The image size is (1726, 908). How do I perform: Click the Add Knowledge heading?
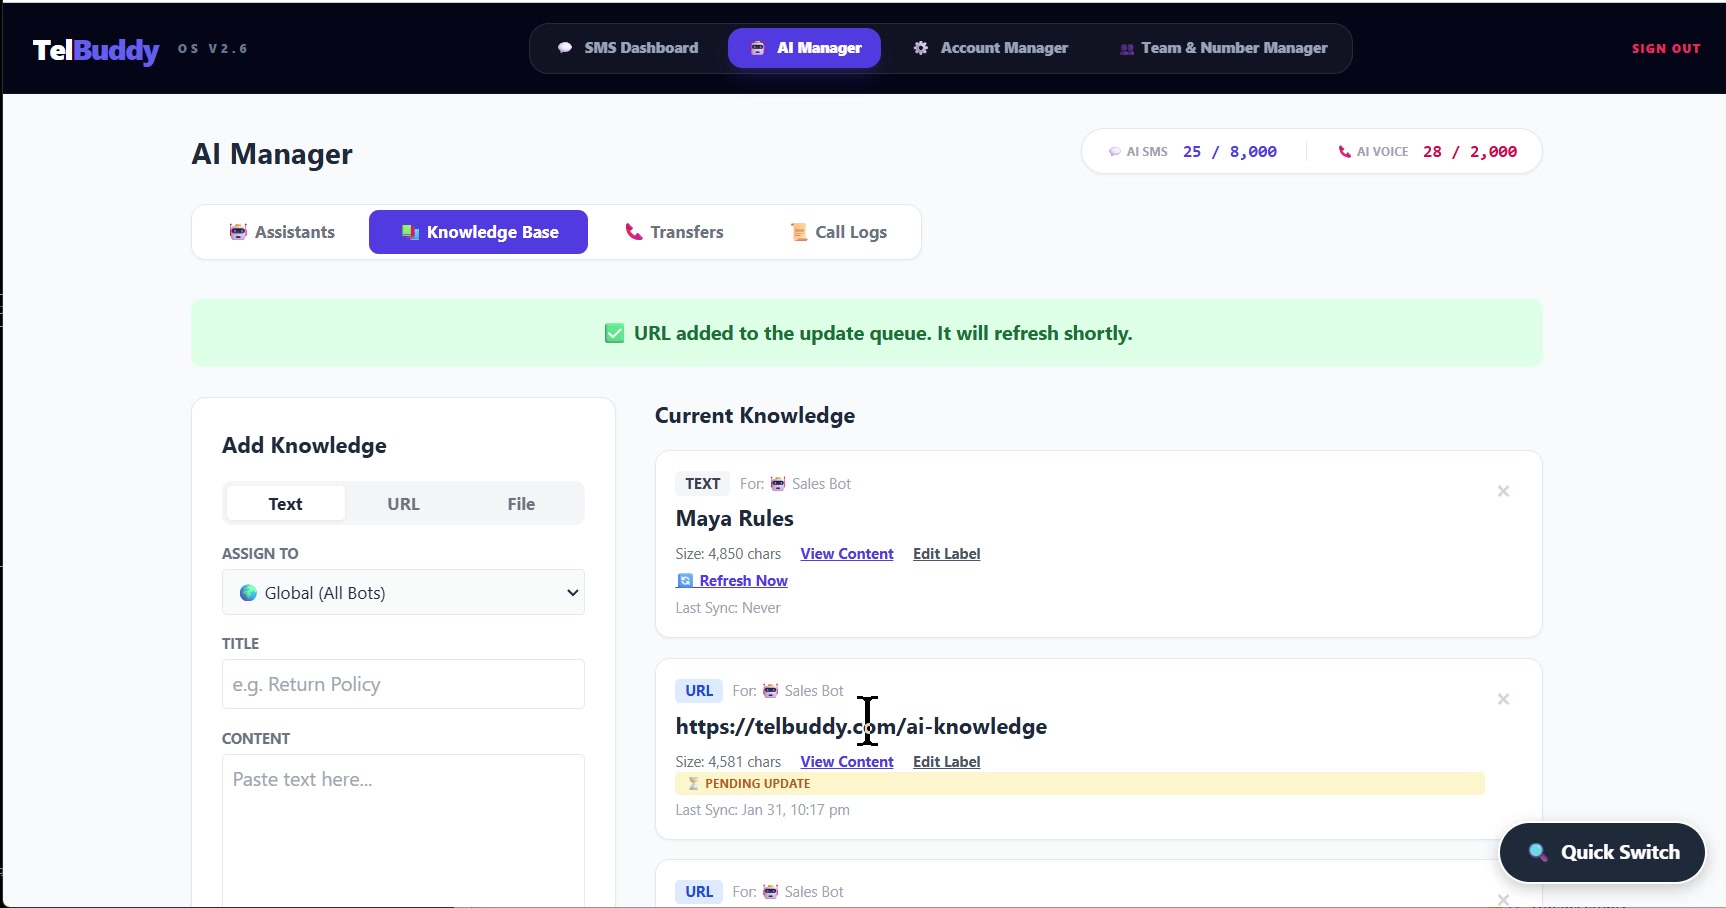tap(304, 446)
